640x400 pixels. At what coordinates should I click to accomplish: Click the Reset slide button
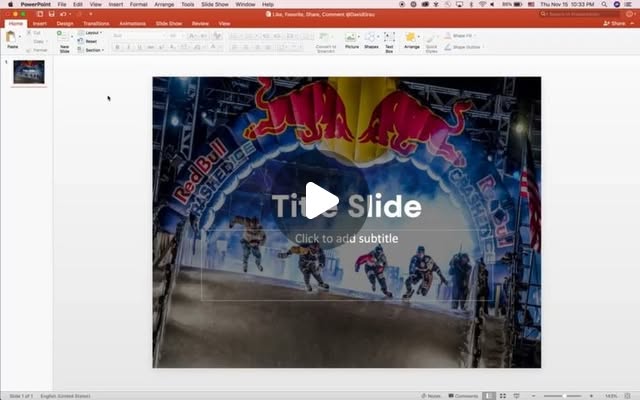(88, 41)
